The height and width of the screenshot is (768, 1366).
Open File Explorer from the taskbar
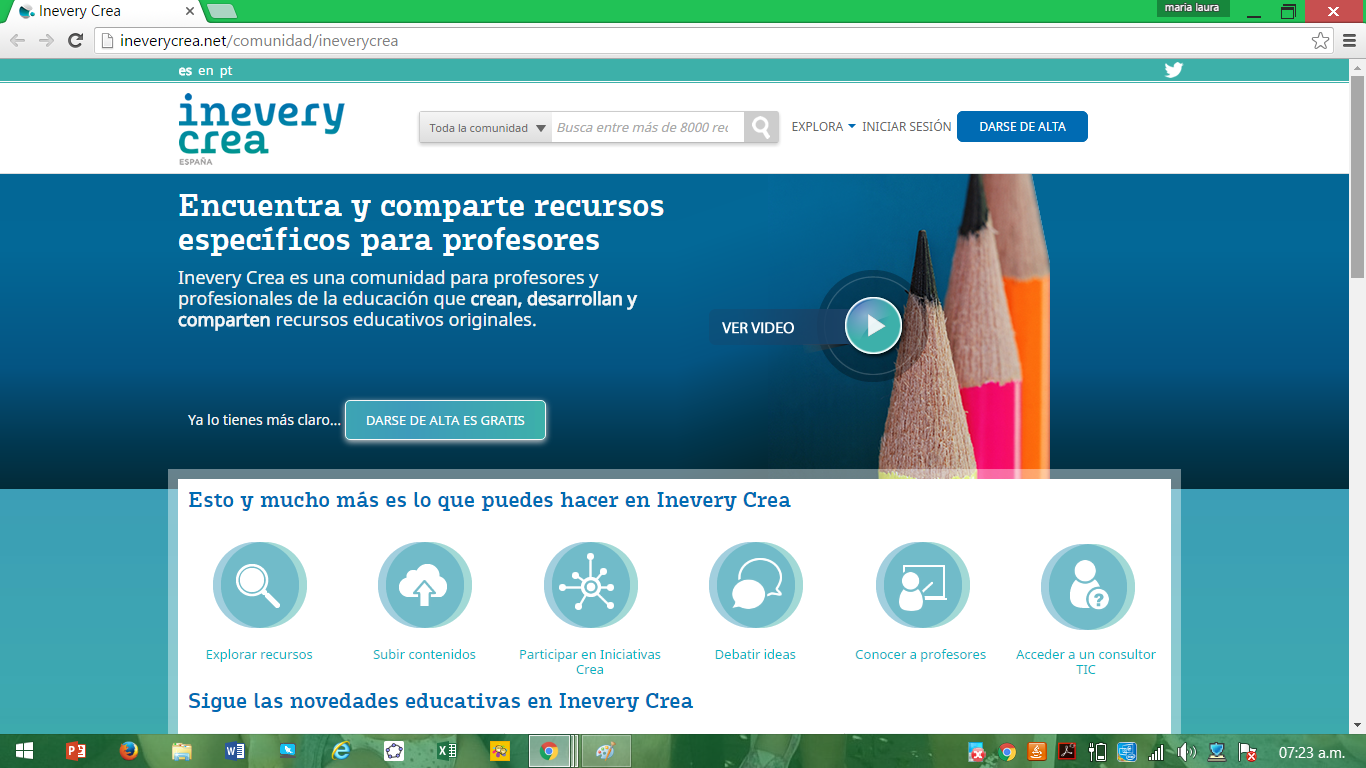coord(181,751)
